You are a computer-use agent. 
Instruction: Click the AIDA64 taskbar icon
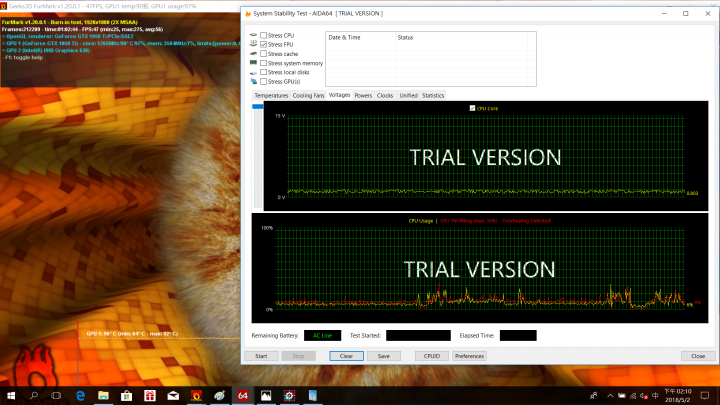[243, 395]
